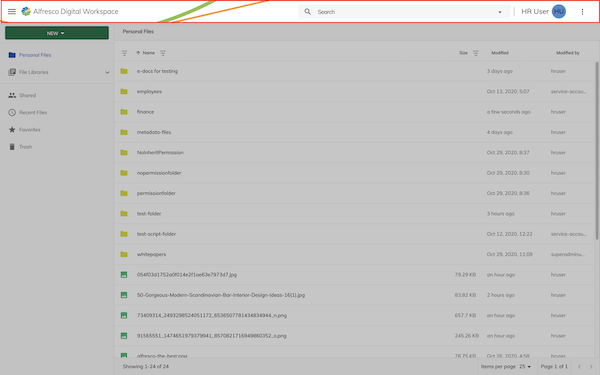The height and width of the screenshot is (375, 600).
Task: Click 79.29 KB size value
Action: tap(465, 275)
